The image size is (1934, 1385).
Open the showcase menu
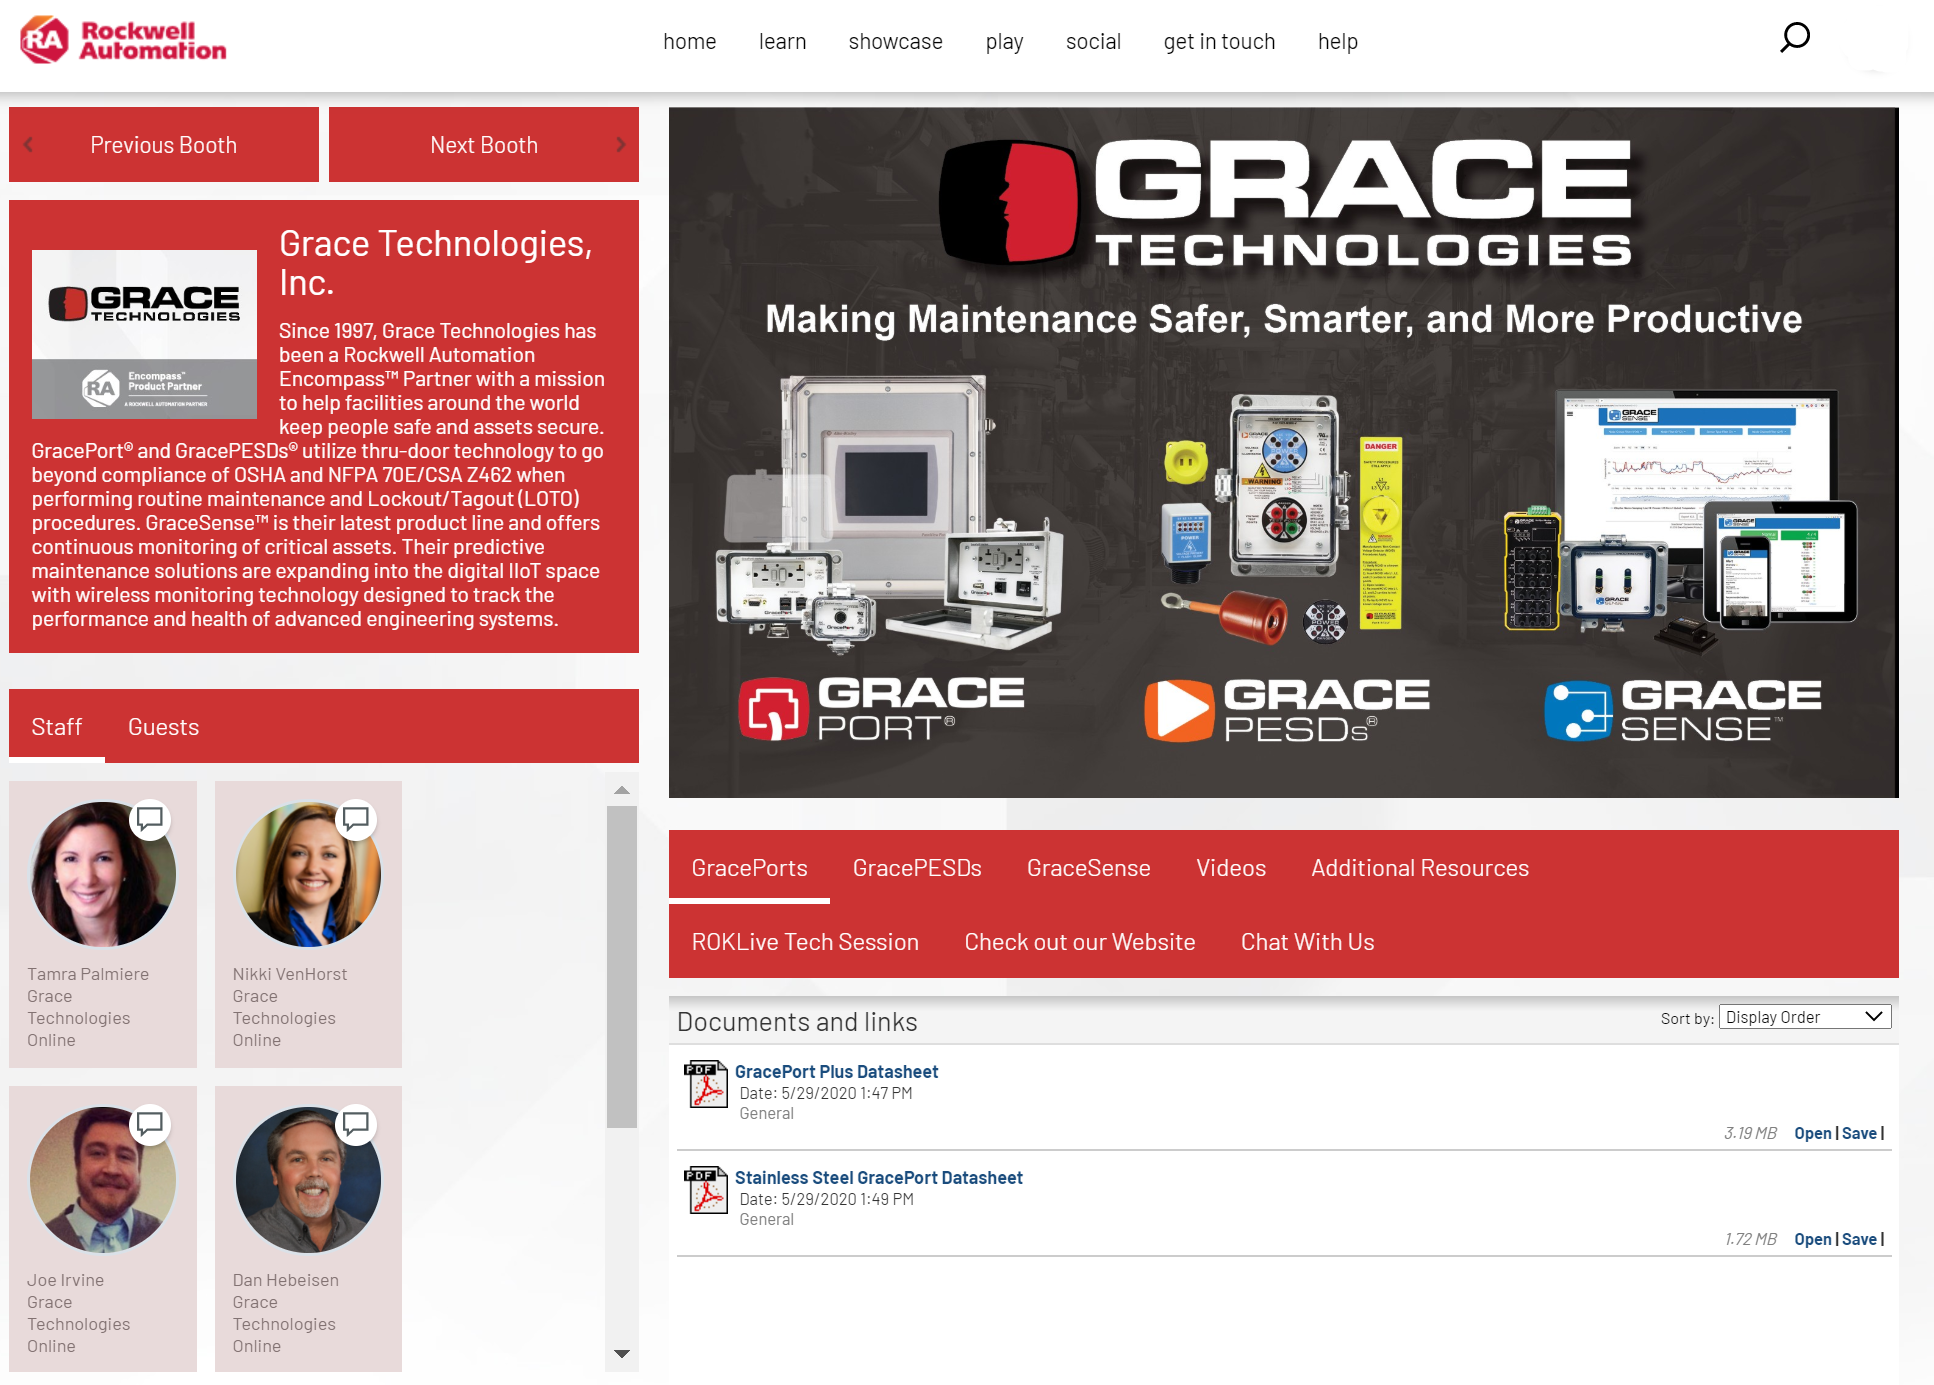[896, 42]
